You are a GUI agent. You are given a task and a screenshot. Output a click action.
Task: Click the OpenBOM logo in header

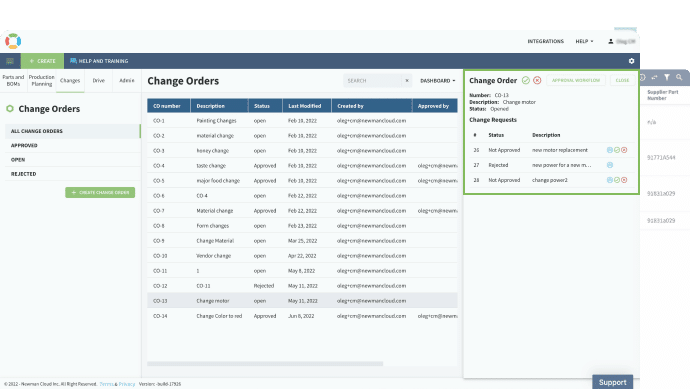[x=13, y=41]
